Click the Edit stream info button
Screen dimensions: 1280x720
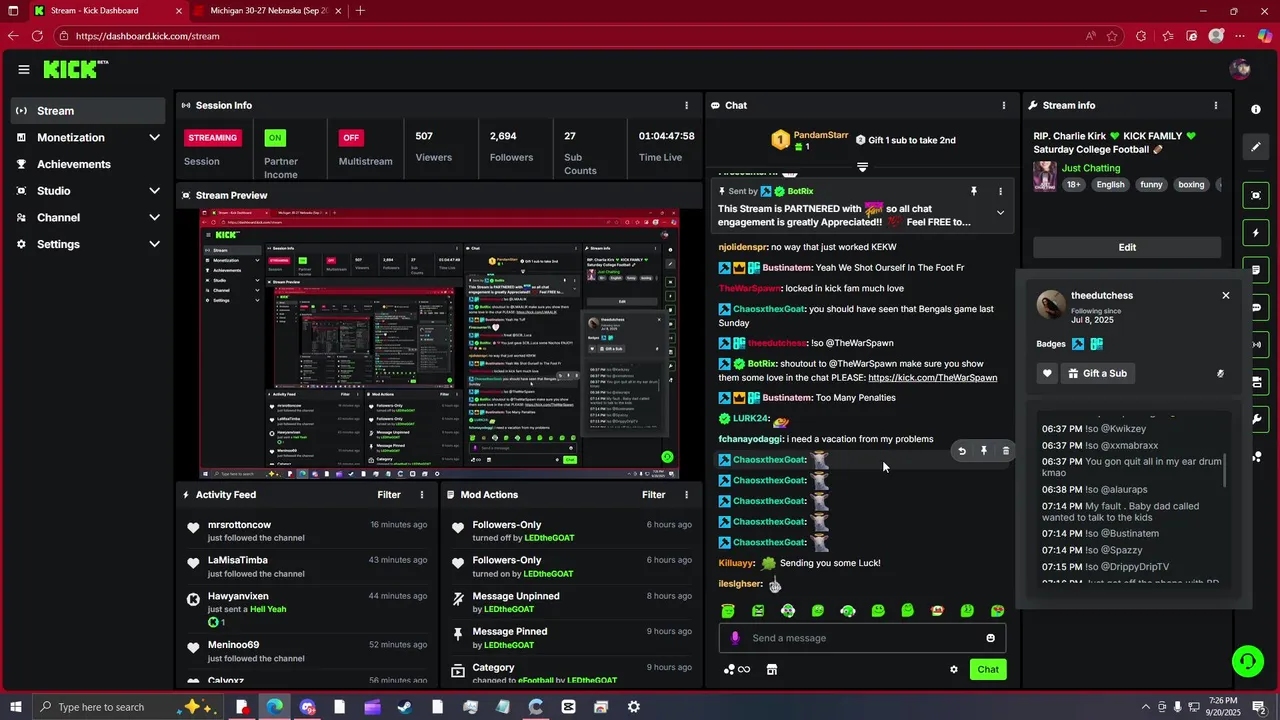[1127, 247]
